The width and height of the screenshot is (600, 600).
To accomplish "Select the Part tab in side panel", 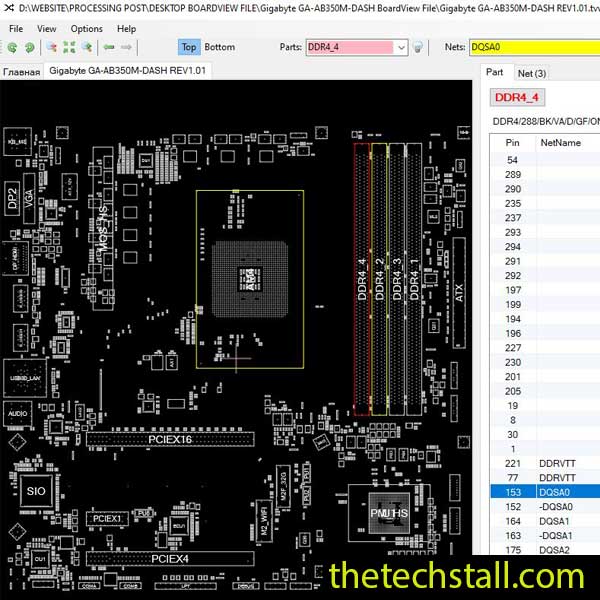I will [494, 72].
